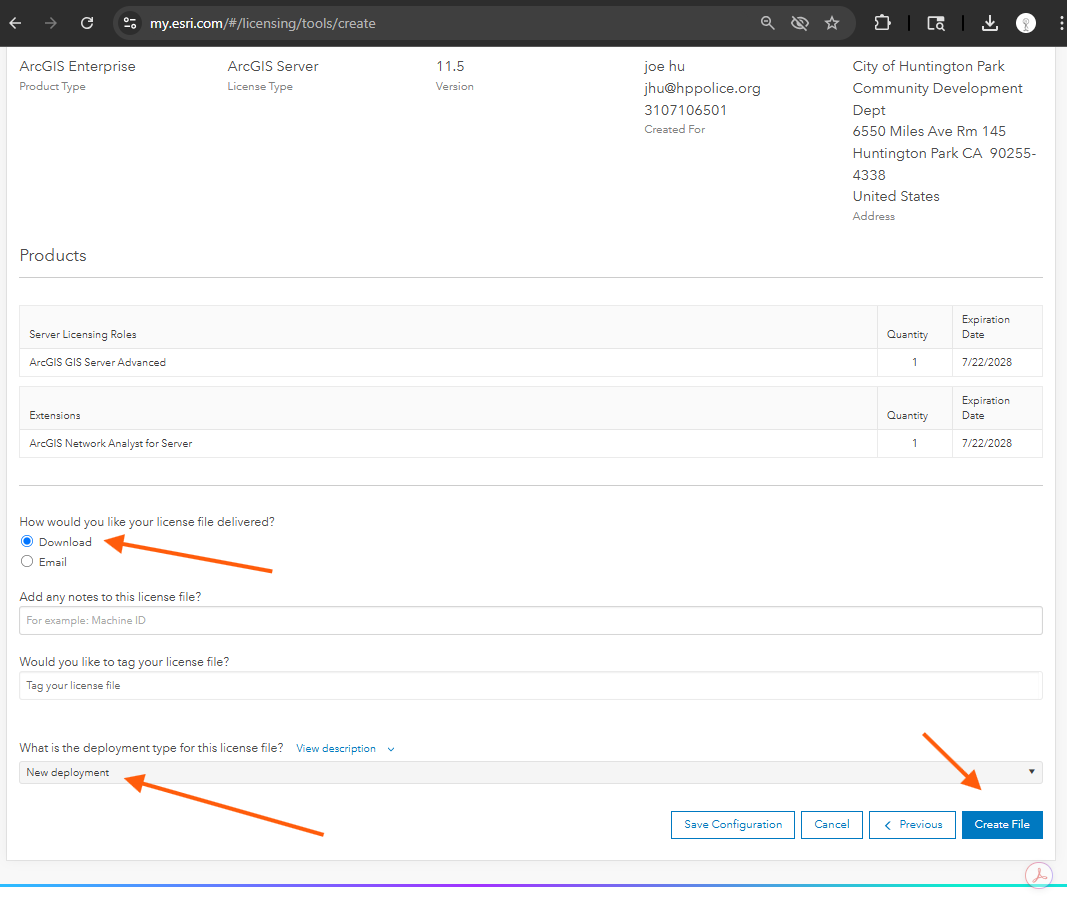Image resolution: width=1067 pixels, height=897 pixels.
Task: Select the Email delivery option
Action: point(27,562)
